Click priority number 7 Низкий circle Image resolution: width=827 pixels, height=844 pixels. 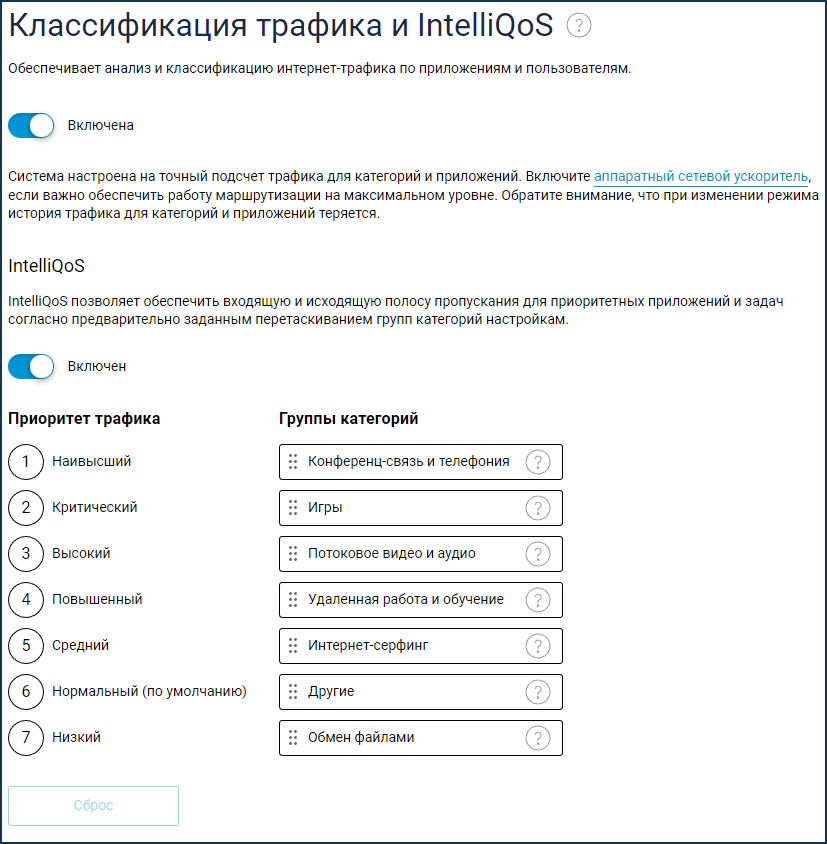26,738
